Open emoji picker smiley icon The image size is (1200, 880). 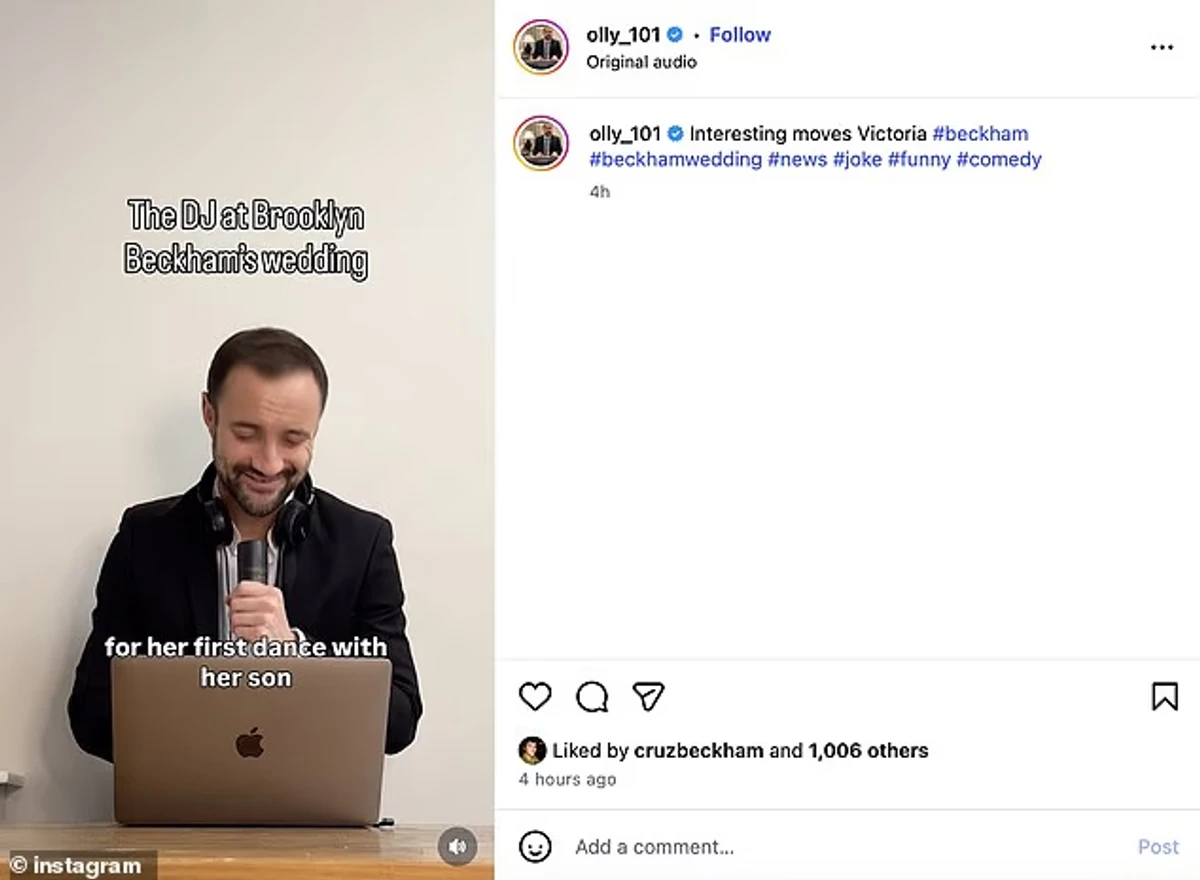coord(535,847)
